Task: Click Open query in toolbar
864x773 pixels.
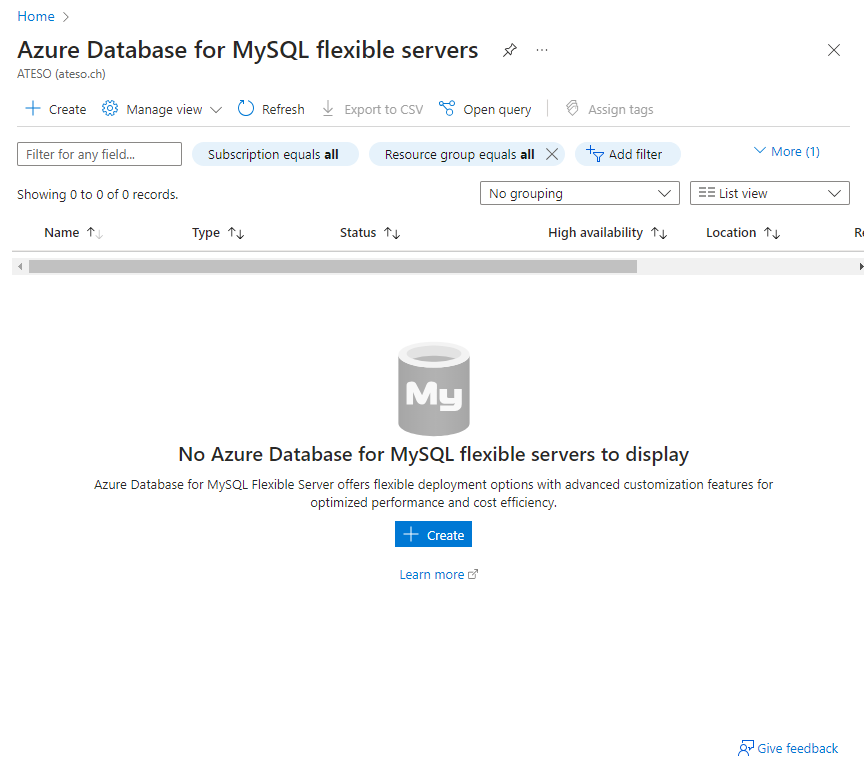Action: pyautogui.click(x=485, y=109)
